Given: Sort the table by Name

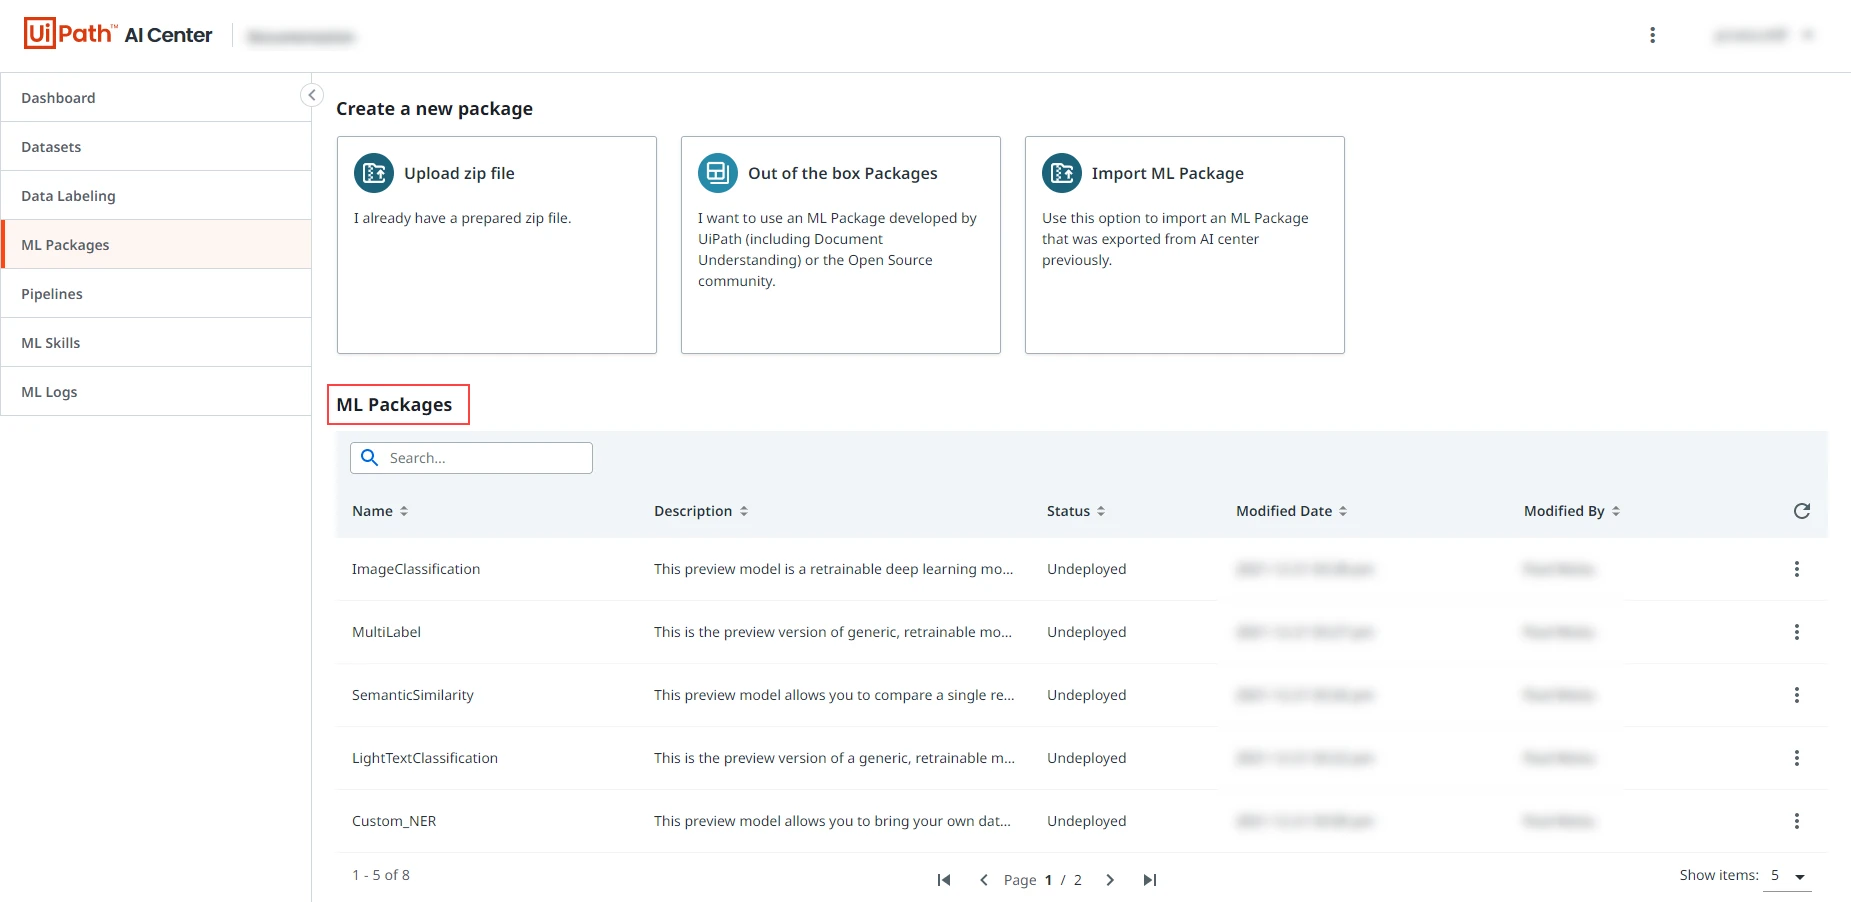Looking at the screenshot, I should click(380, 511).
